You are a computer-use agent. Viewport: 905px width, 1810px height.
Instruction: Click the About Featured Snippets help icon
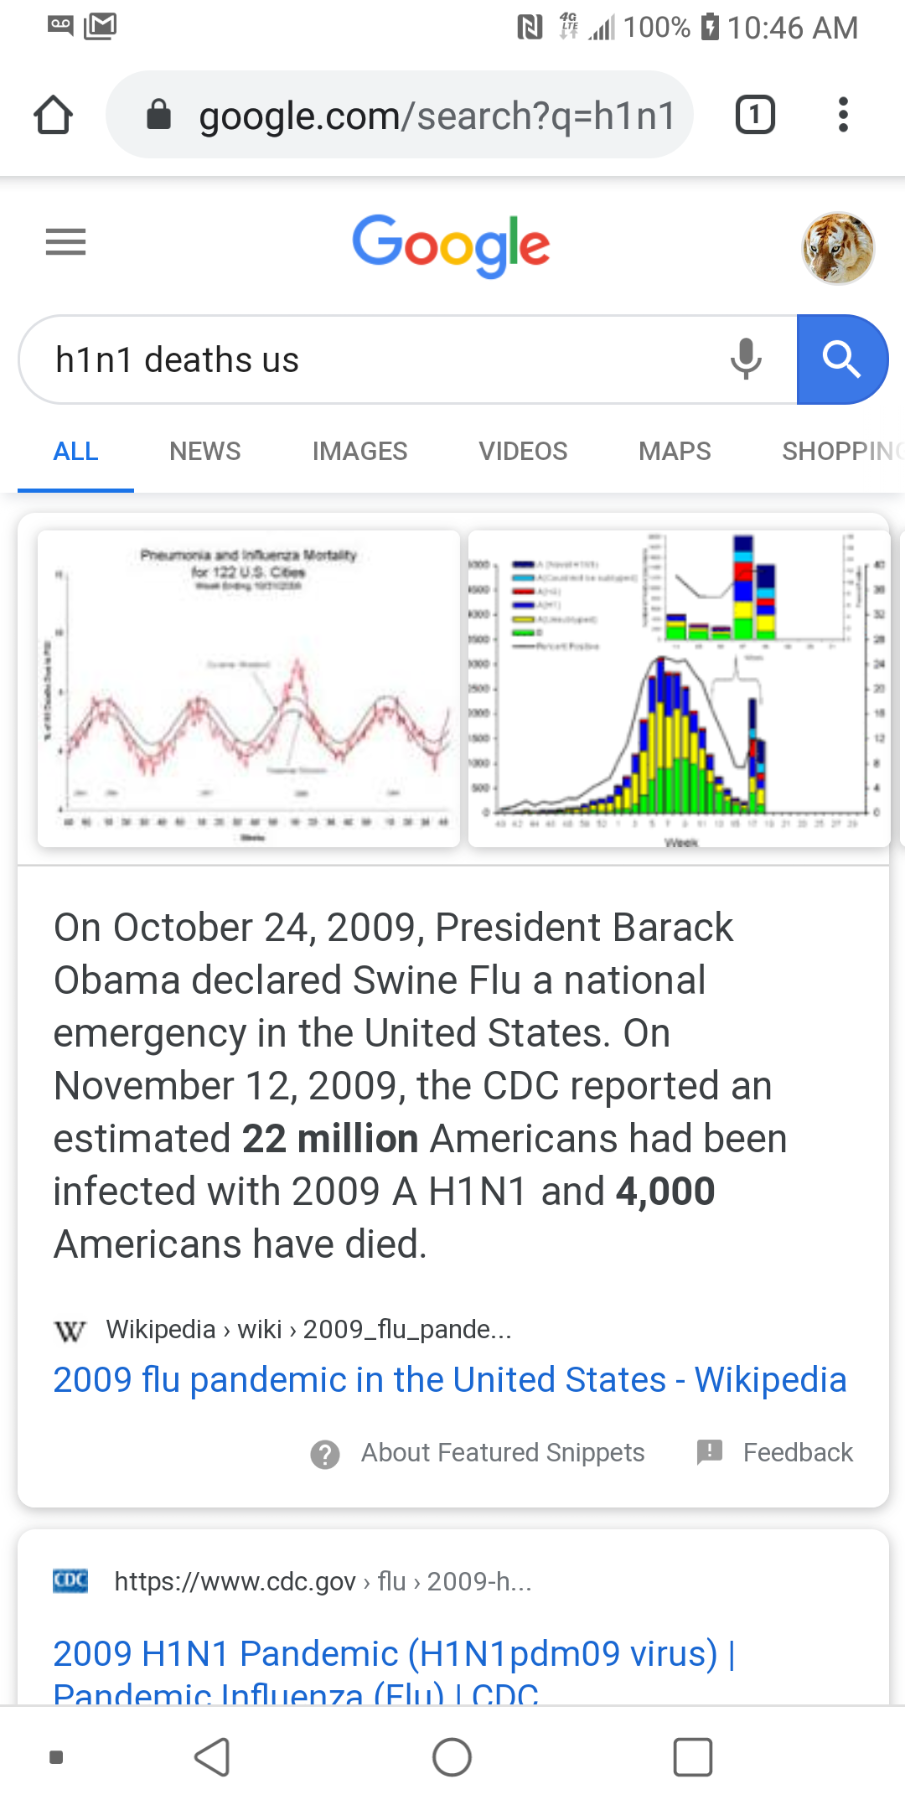click(x=325, y=1454)
